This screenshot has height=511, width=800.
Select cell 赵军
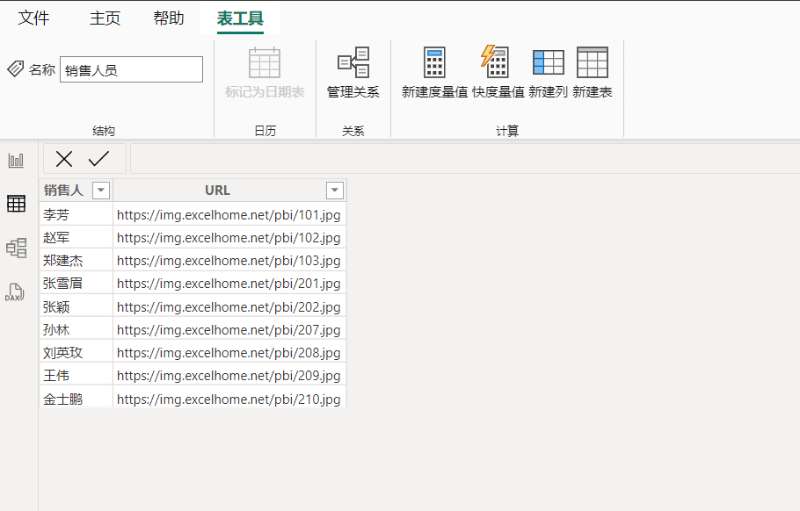pyautogui.click(x=76, y=238)
